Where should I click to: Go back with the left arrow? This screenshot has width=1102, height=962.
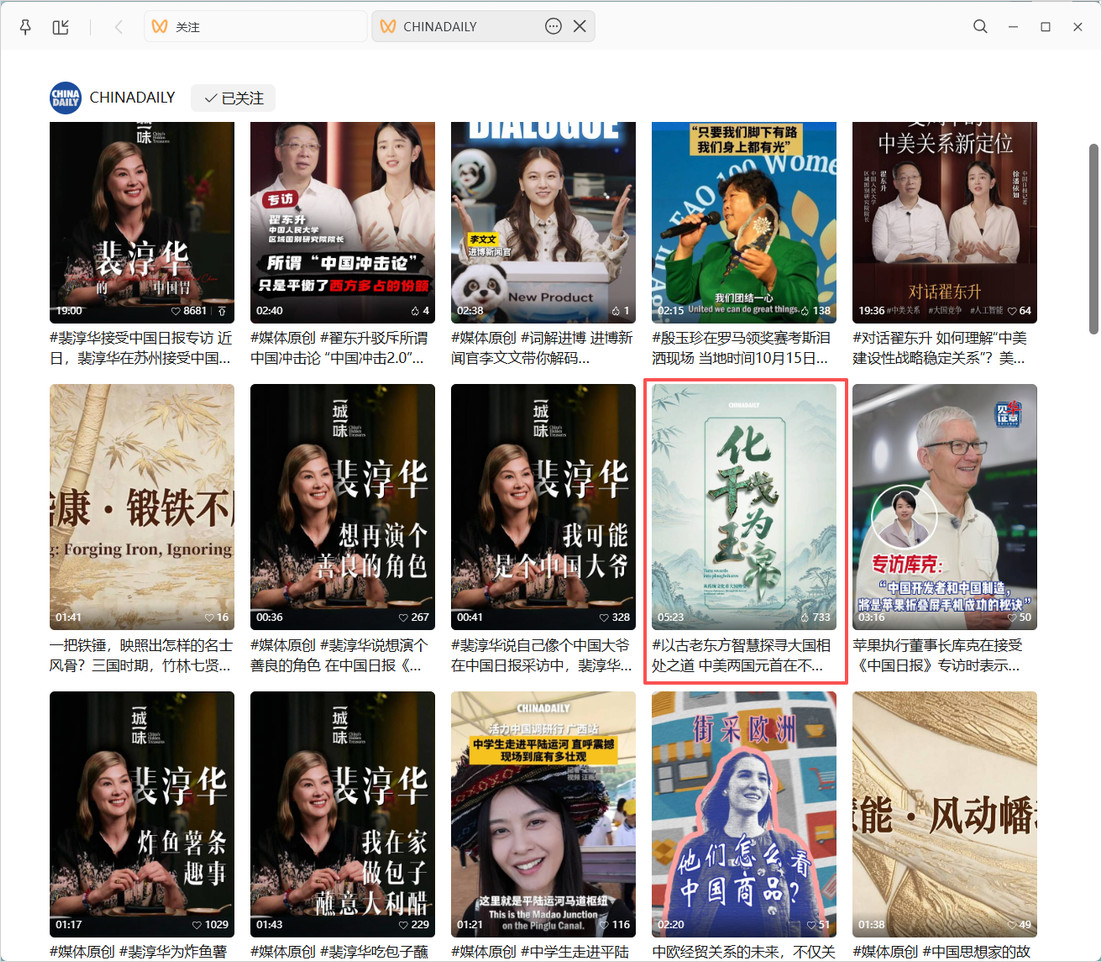click(119, 27)
